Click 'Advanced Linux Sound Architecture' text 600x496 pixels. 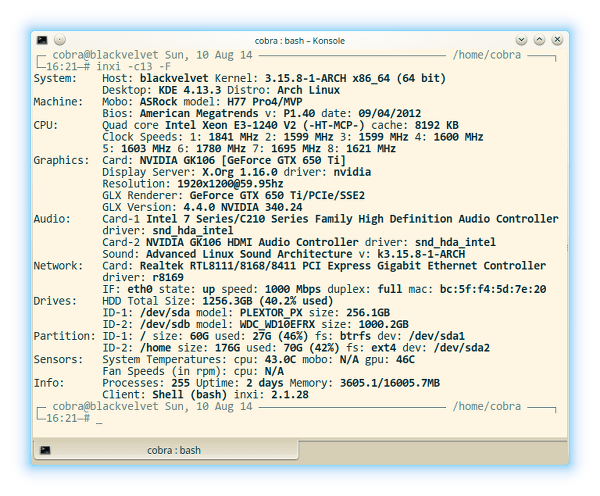tap(249, 254)
